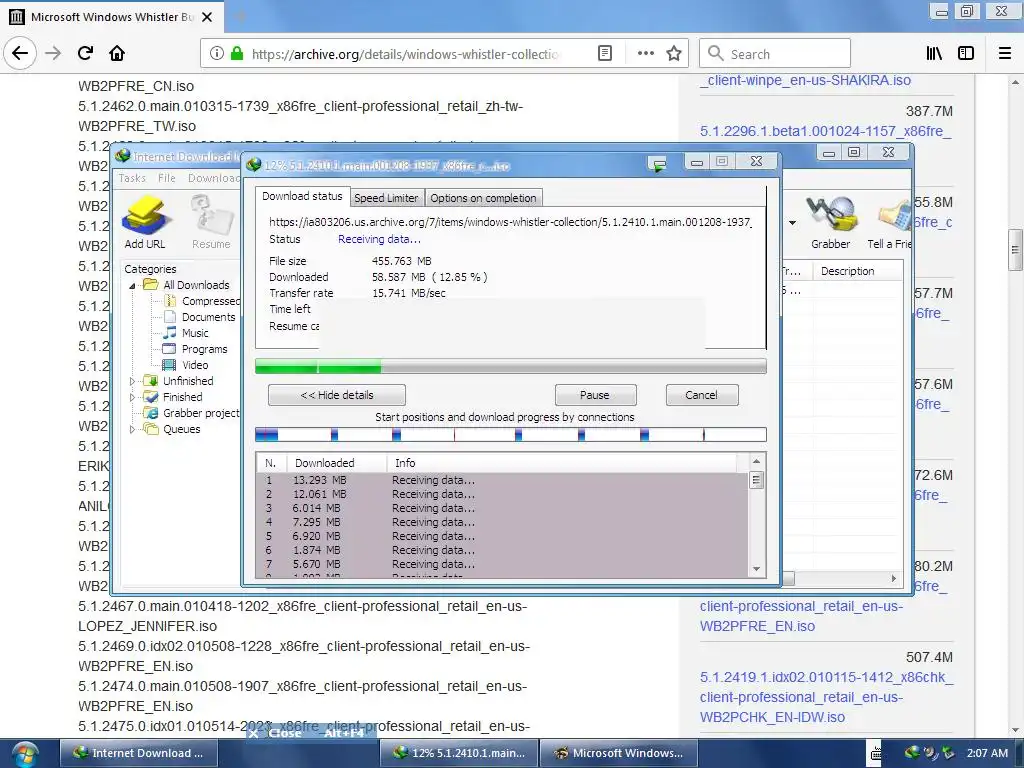Image resolution: width=1024 pixels, height=768 pixels.
Task: Show Firefox sidebars icon
Action: point(966,54)
